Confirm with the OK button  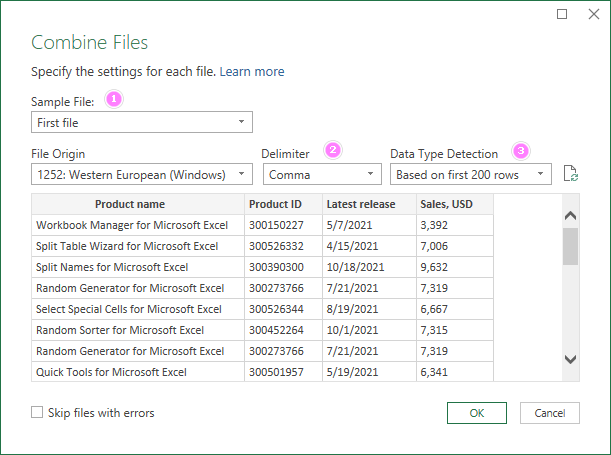(477, 413)
